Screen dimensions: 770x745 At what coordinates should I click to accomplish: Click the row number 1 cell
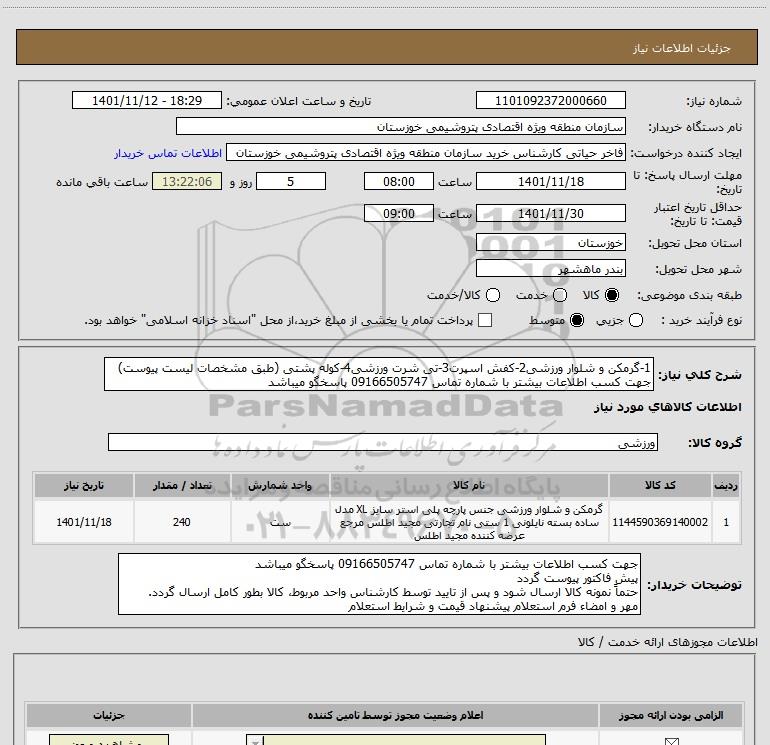pos(726,522)
